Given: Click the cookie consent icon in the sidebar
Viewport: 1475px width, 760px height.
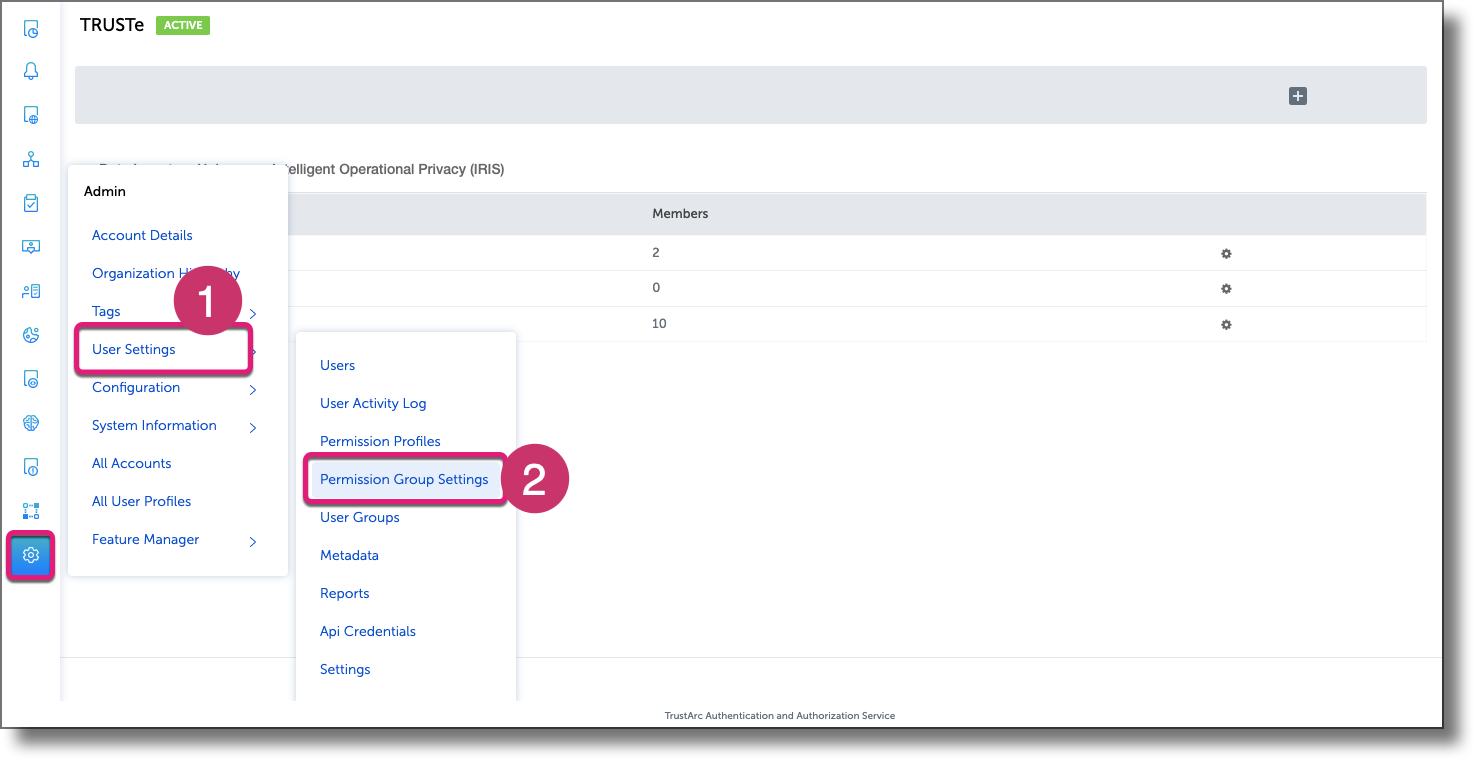Looking at the screenshot, I should [30, 334].
